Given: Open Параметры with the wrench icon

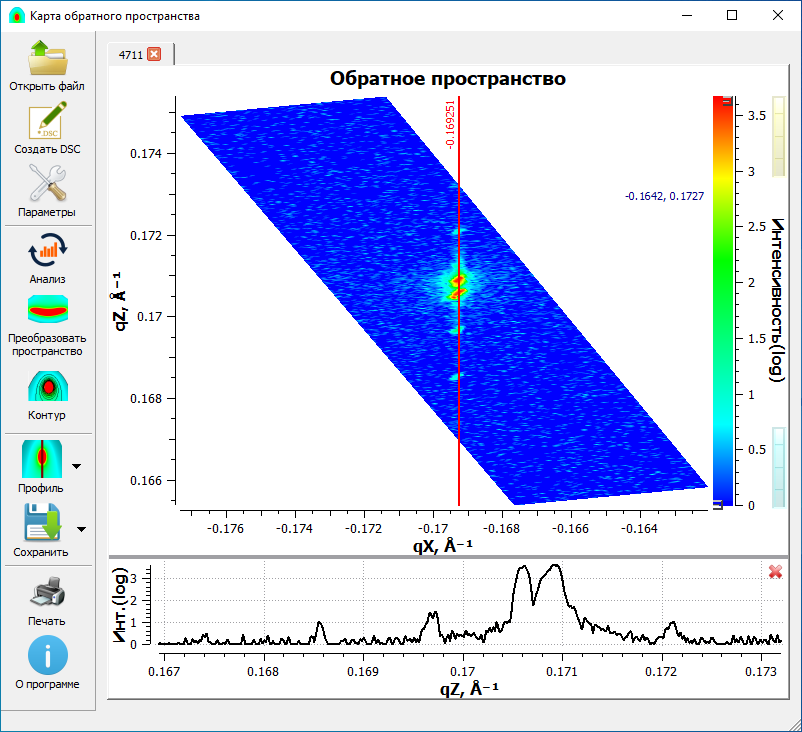Looking at the screenshot, I should pyautogui.click(x=47, y=185).
